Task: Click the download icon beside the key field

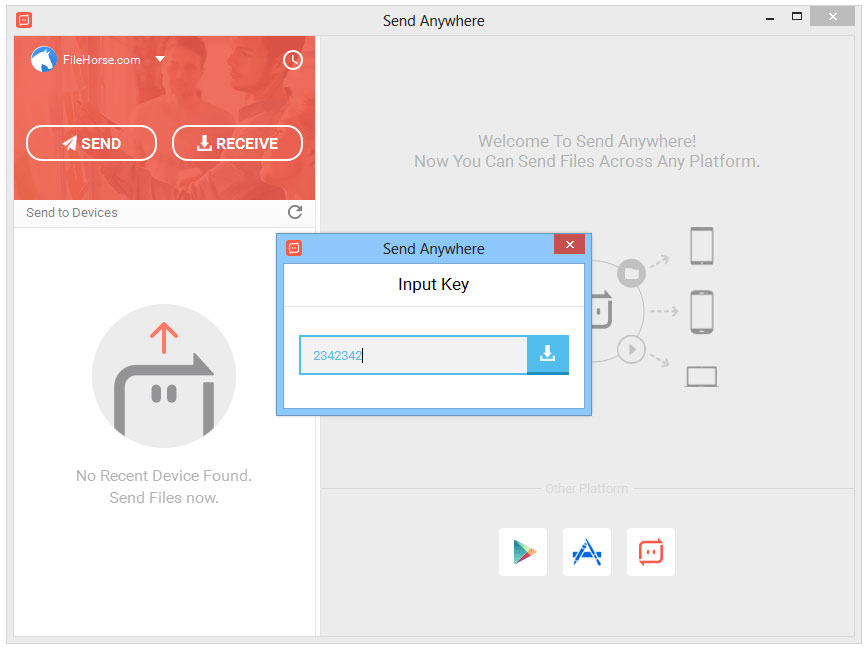Action: tap(547, 354)
